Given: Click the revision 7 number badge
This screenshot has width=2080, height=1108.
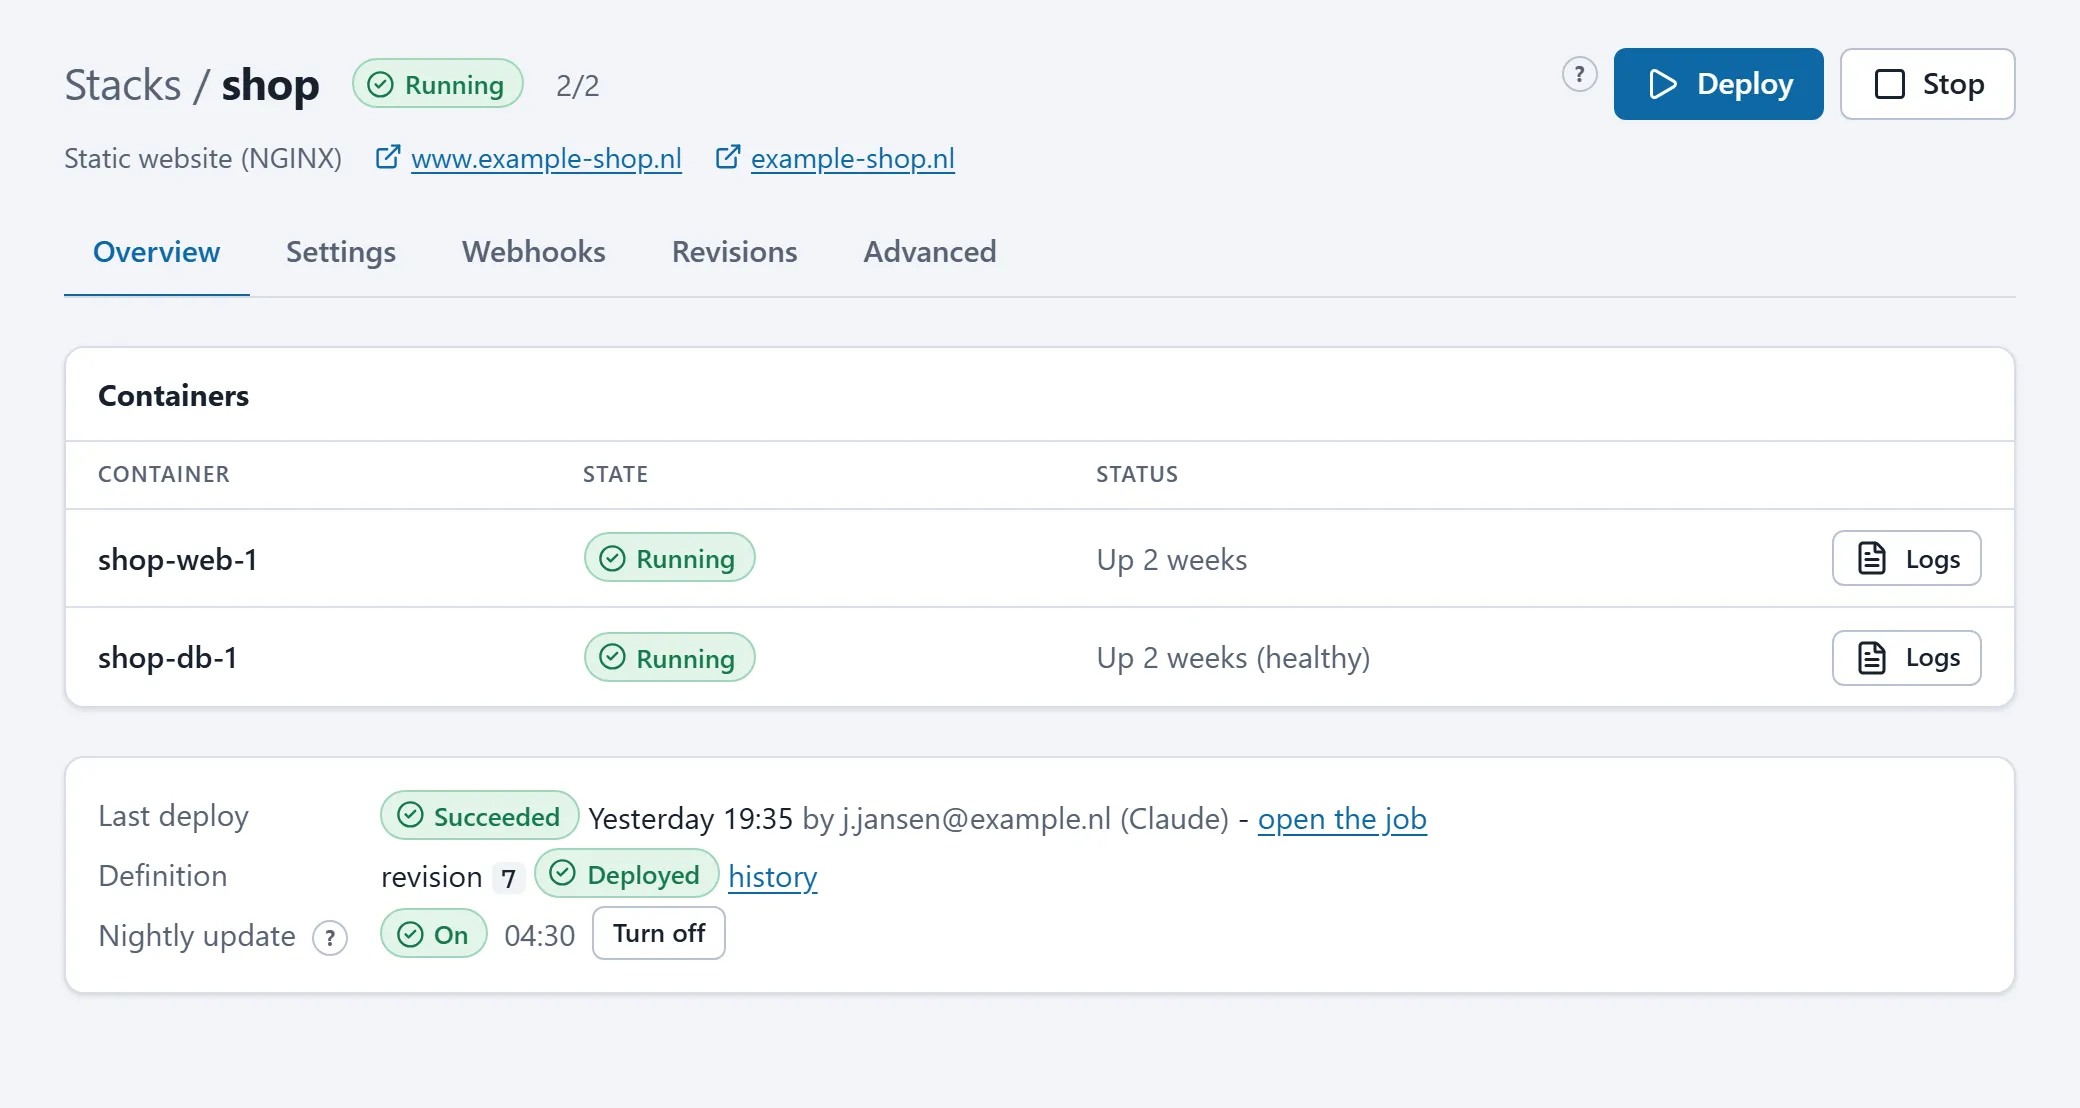Looking at the screenshot, I should click(508, 878).
